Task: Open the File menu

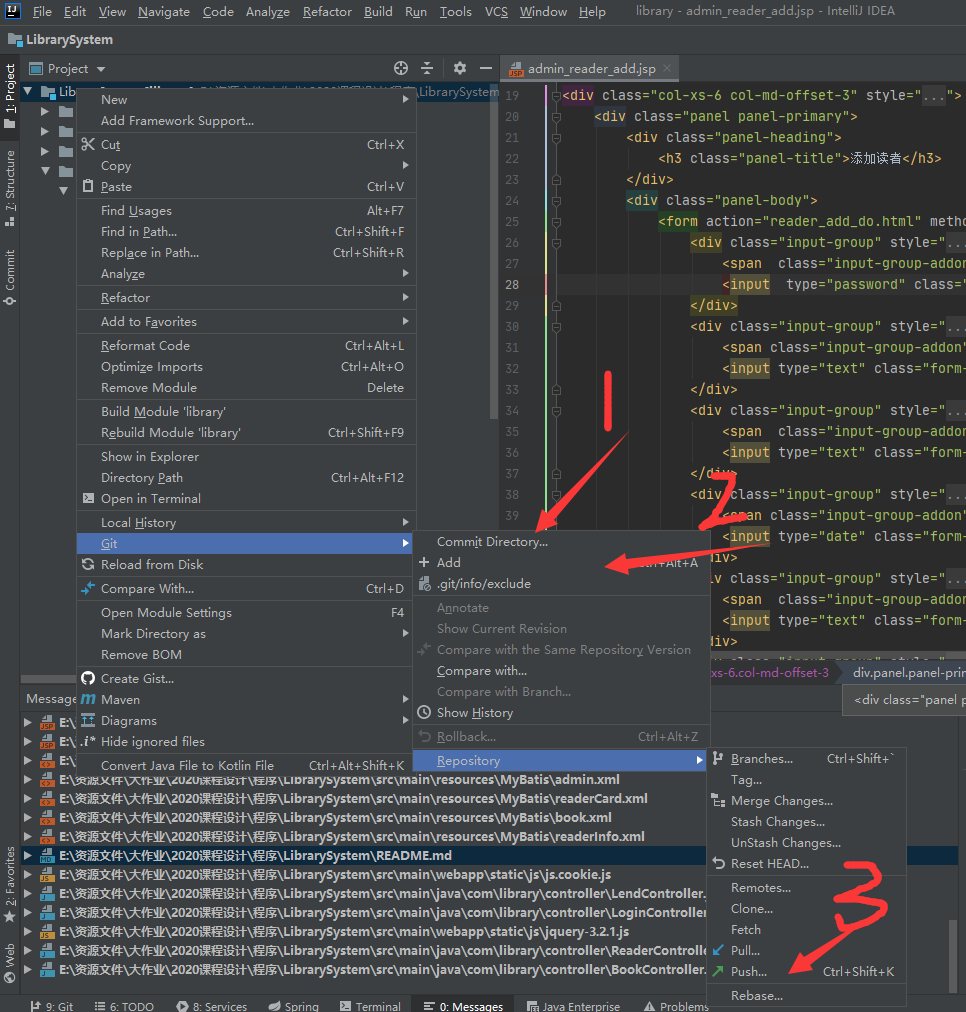Action: pos(42,12)
